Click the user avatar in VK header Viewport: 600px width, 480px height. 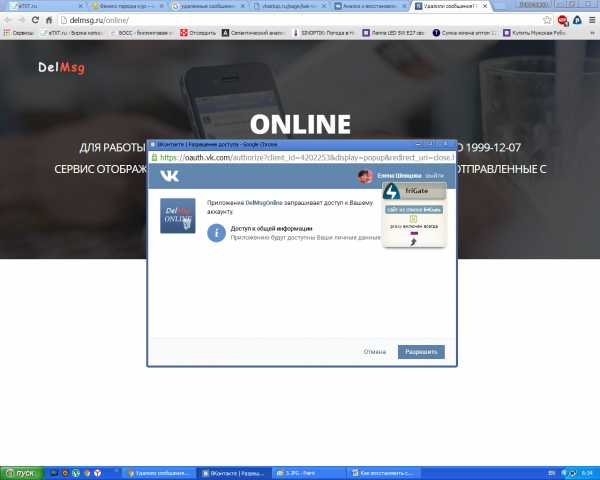click(x=365, y=176)
